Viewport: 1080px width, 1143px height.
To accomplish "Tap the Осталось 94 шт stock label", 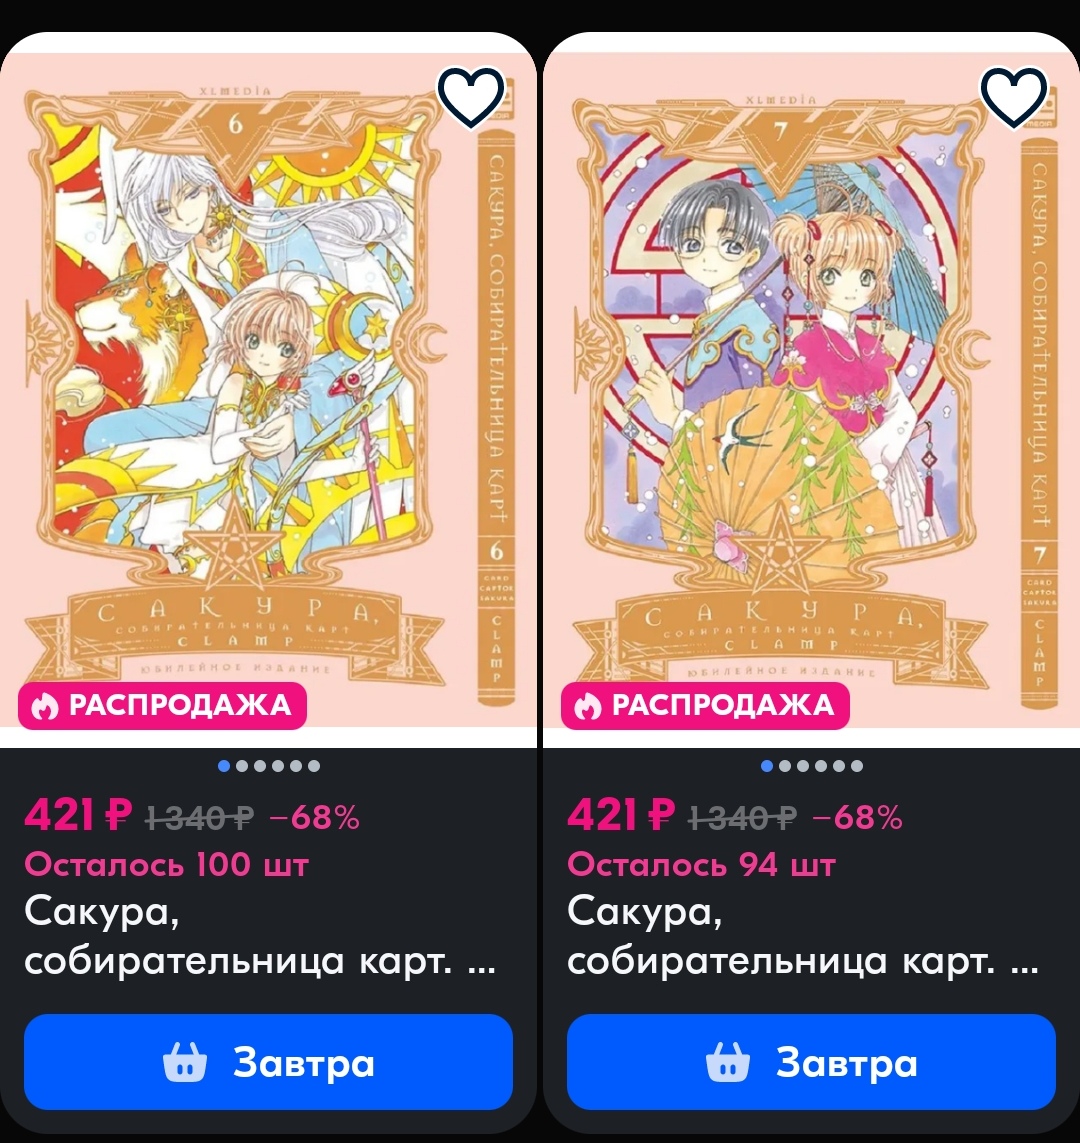I will click(x=701, y=865).
